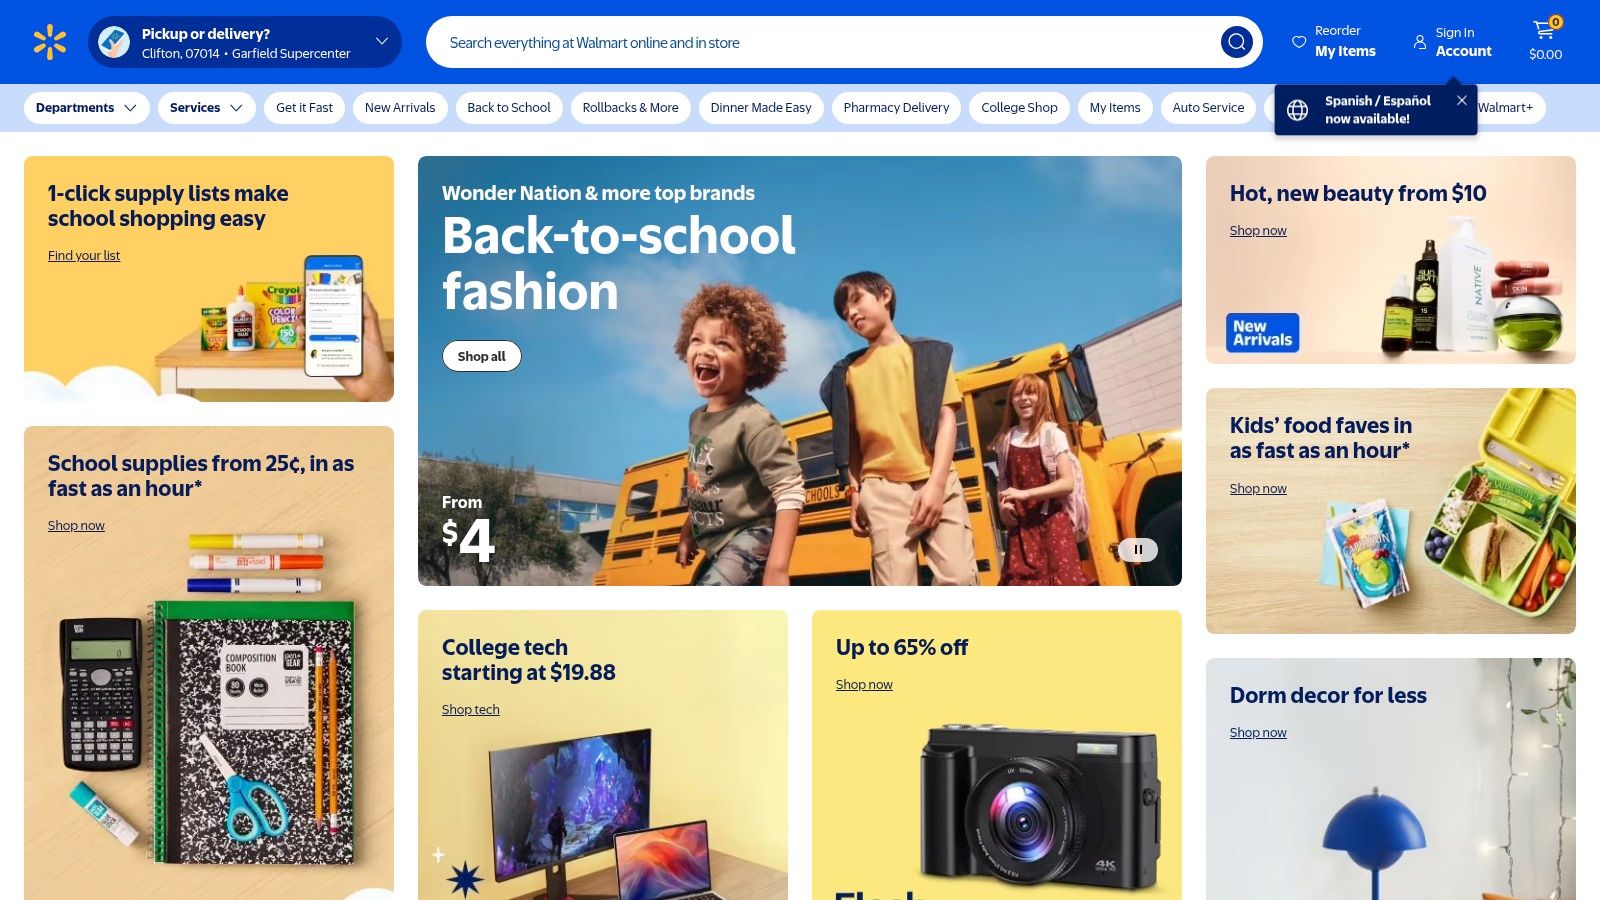Image resolution: width=1600 pixels, height=900 pixels.
Task: Click Shop now under School supplies
Action: click(76, 526)
